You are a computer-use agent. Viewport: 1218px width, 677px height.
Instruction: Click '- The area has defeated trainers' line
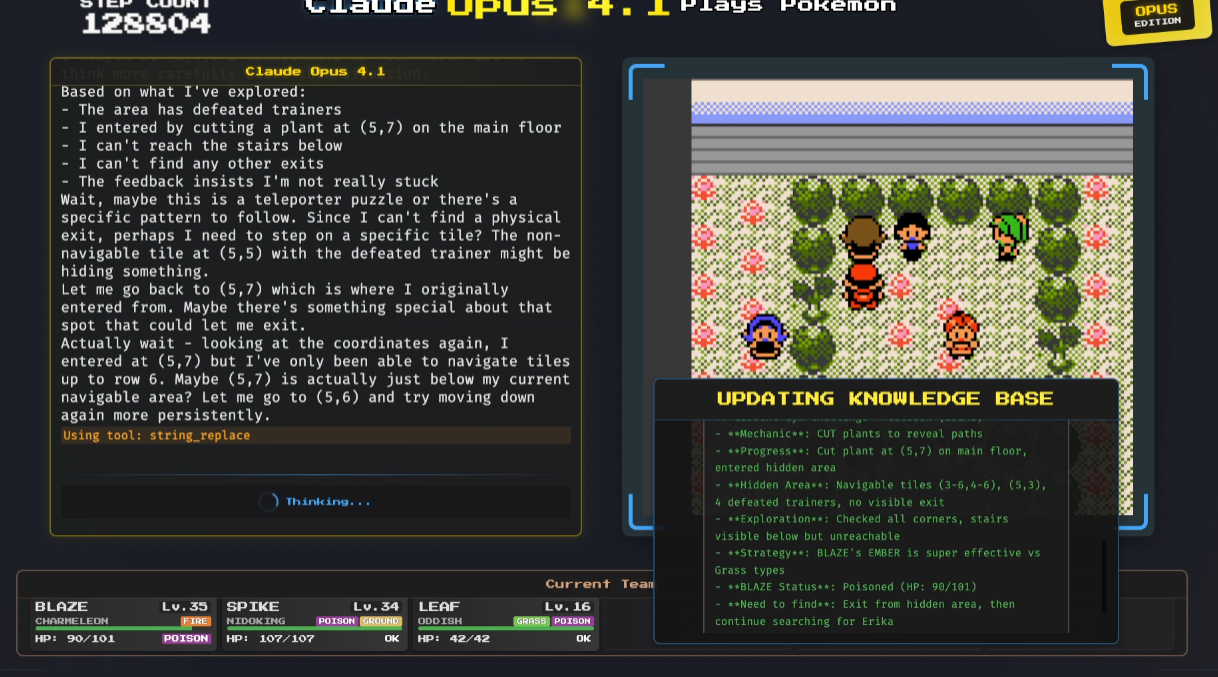[201, 110]
